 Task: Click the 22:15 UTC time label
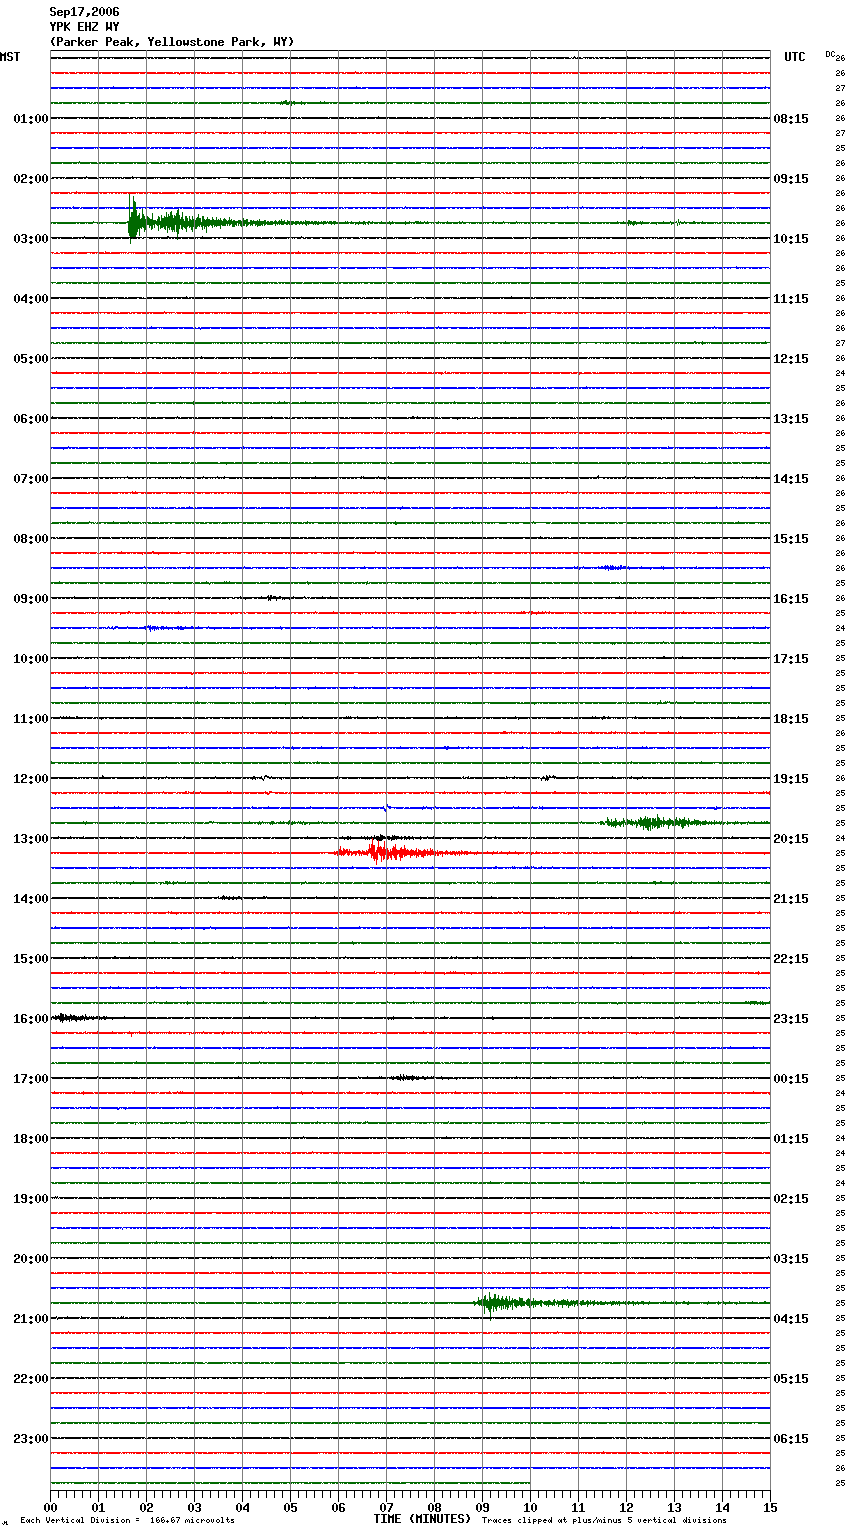point(791,959)
